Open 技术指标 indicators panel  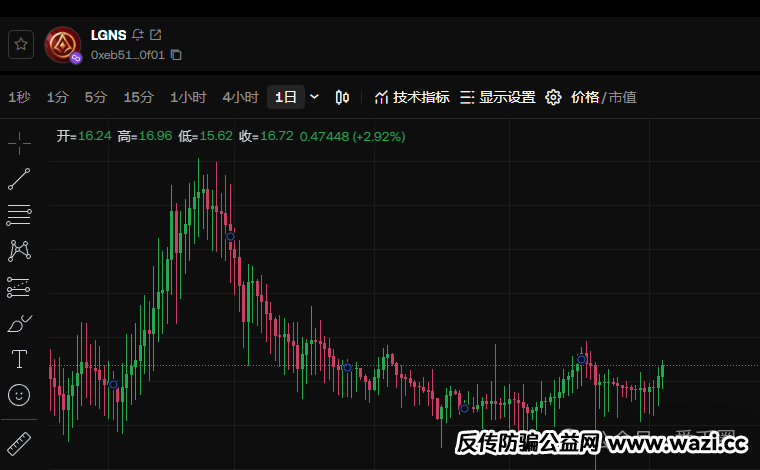pos(412,97)
